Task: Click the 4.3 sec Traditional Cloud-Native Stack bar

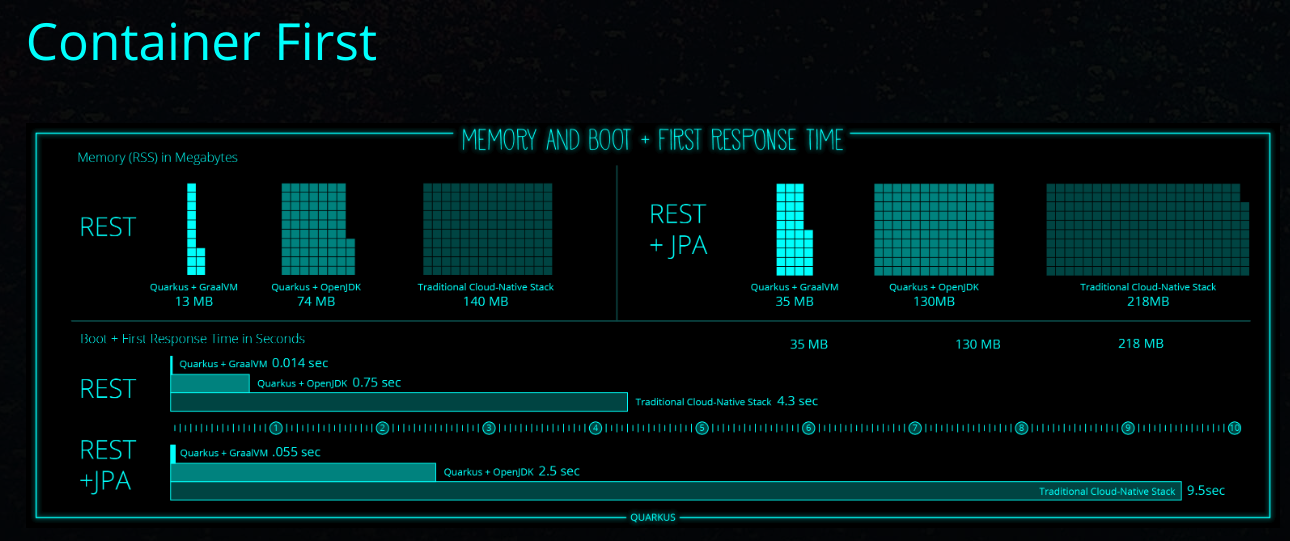Action: coord(399,402)
